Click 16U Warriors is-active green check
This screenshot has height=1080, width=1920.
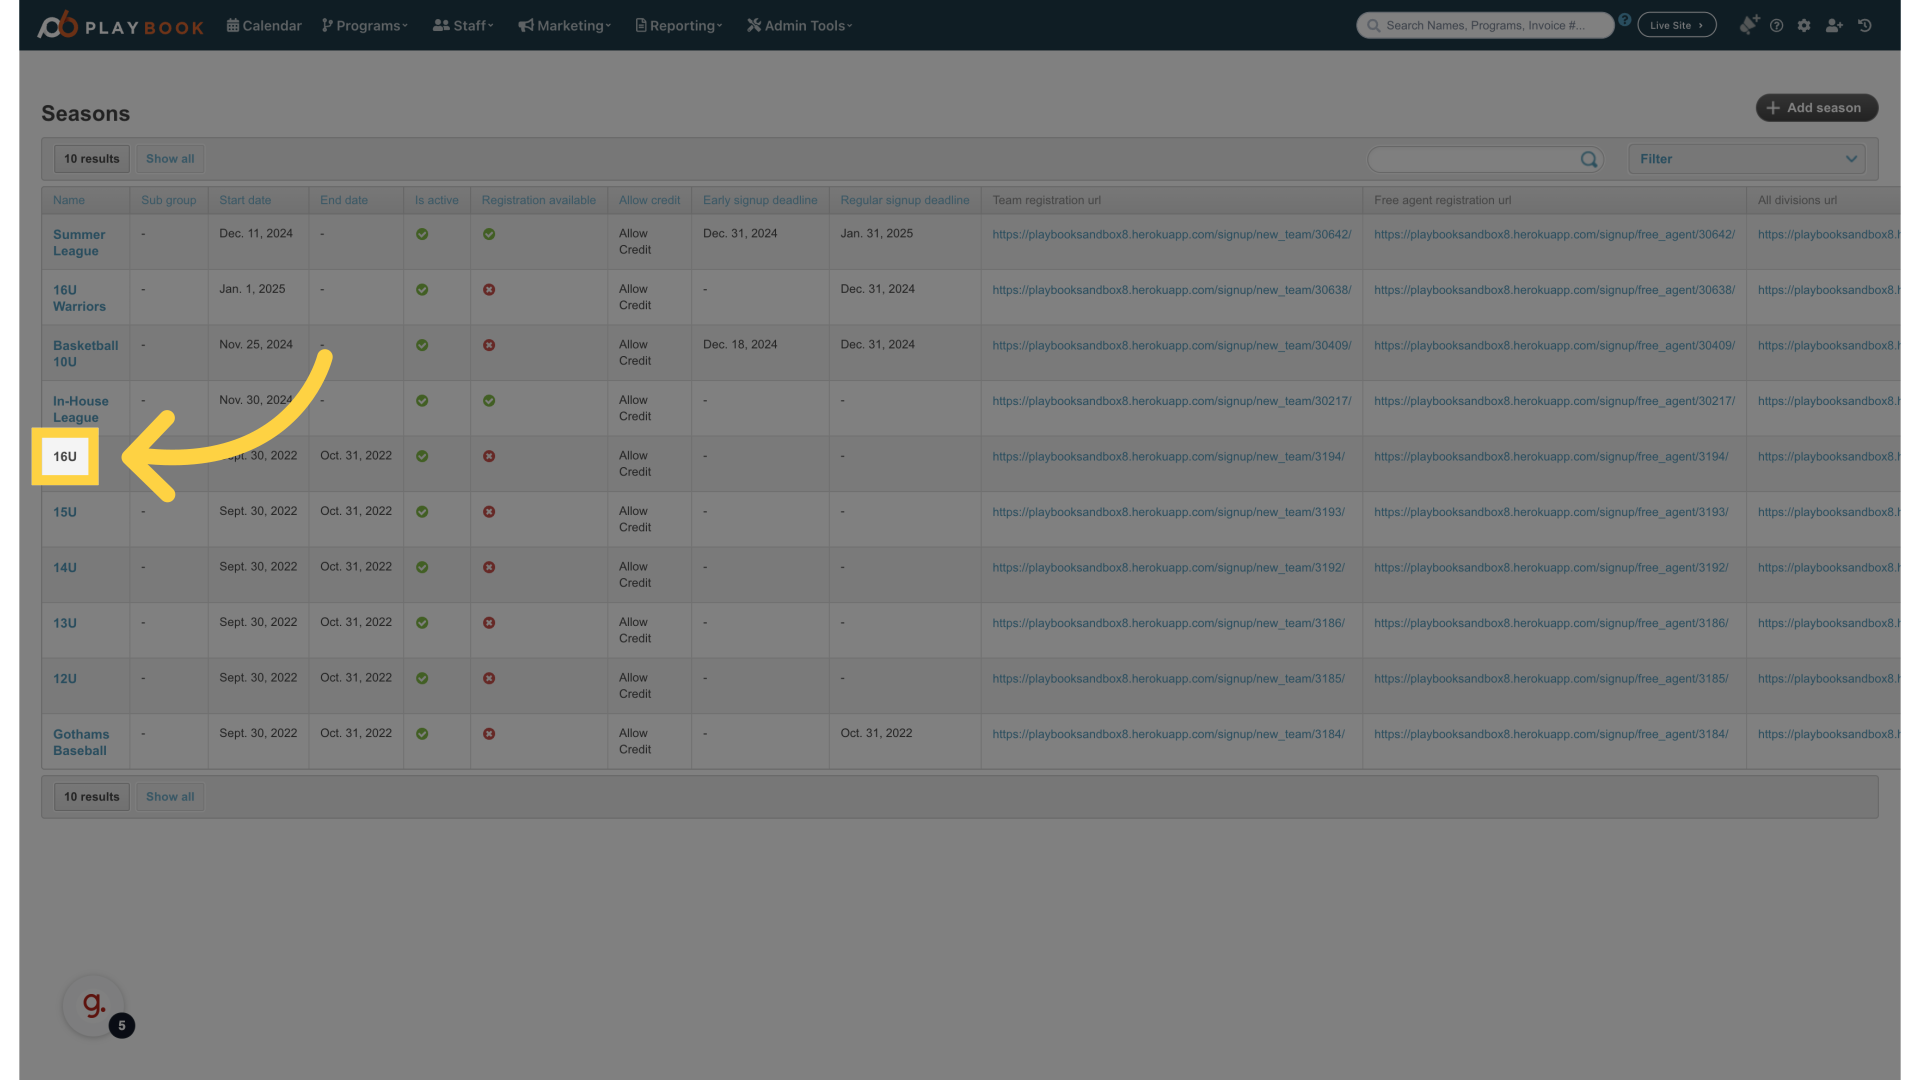tap(422, 290)
